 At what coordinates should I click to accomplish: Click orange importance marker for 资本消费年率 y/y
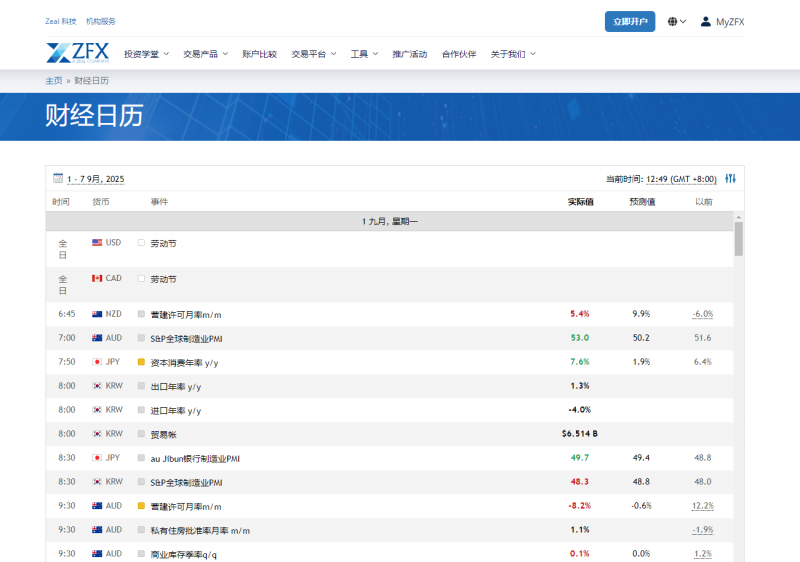pyautogui.click(x=142, y=362)
